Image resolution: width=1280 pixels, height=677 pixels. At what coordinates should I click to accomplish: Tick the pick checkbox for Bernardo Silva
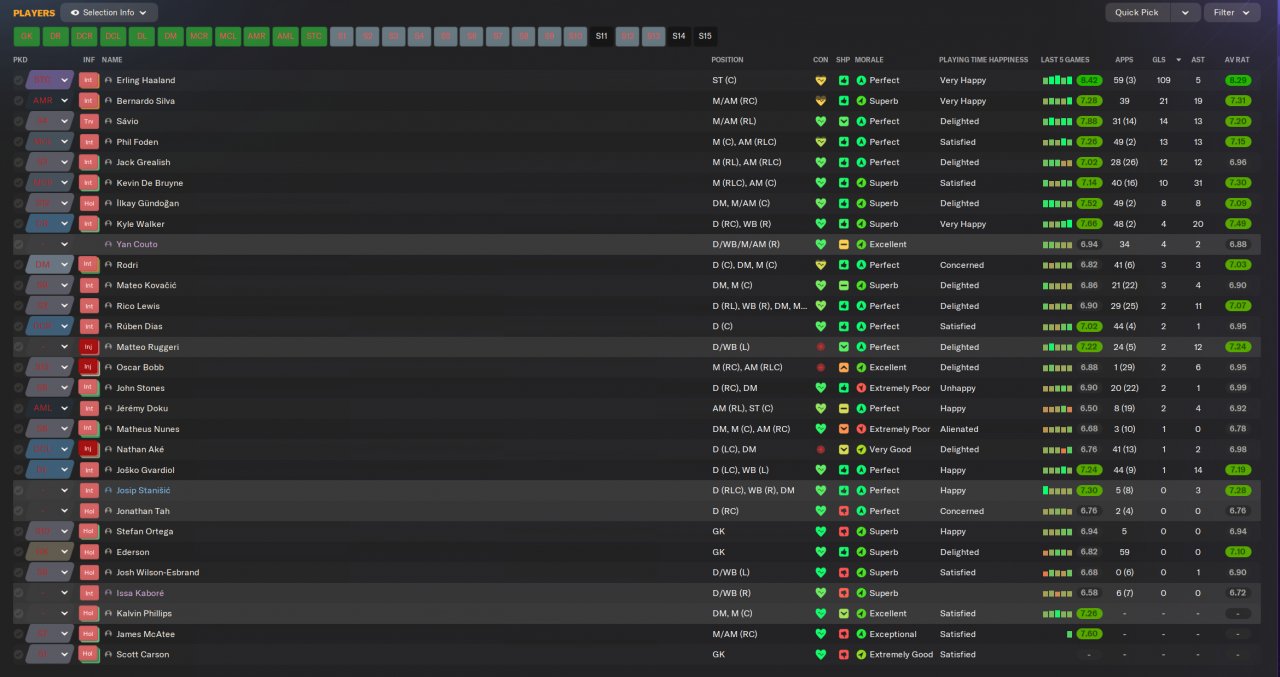(x=19, y=101)
